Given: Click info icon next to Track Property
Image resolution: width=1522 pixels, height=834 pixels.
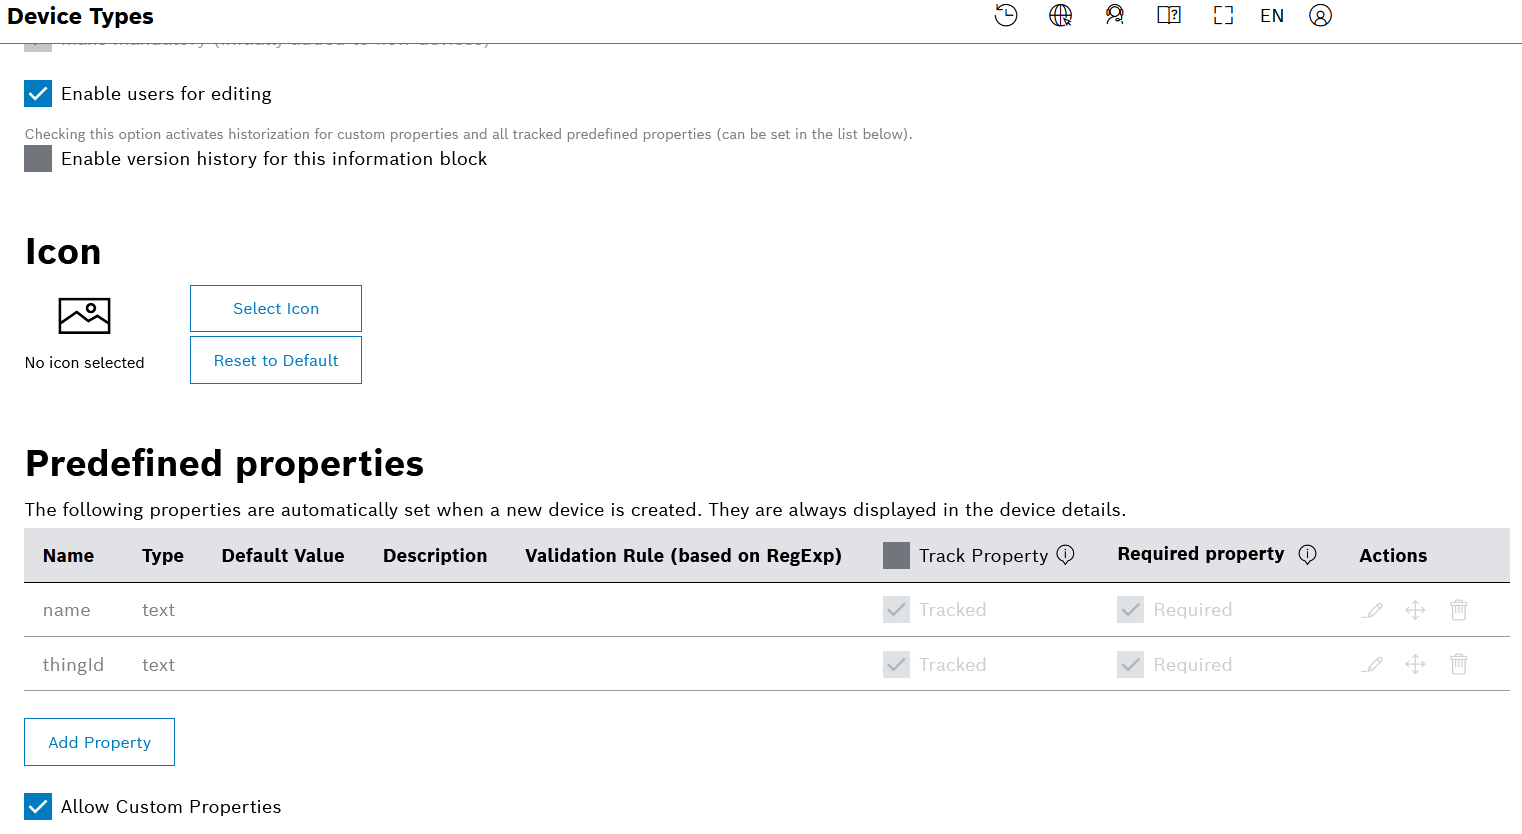Looking at the screenshot, I should pos(1066,555).
